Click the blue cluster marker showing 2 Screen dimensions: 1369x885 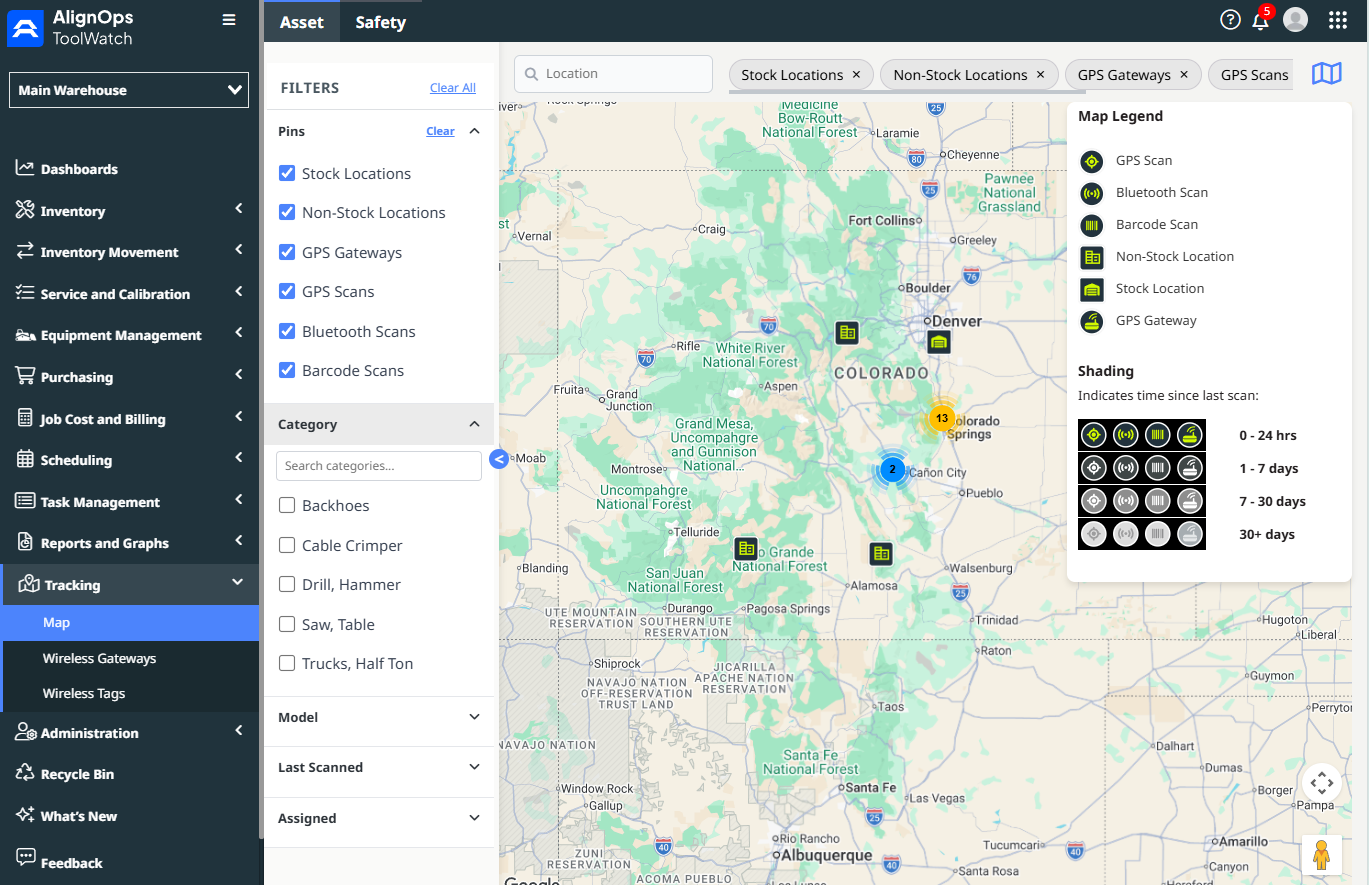click(892, 468)
